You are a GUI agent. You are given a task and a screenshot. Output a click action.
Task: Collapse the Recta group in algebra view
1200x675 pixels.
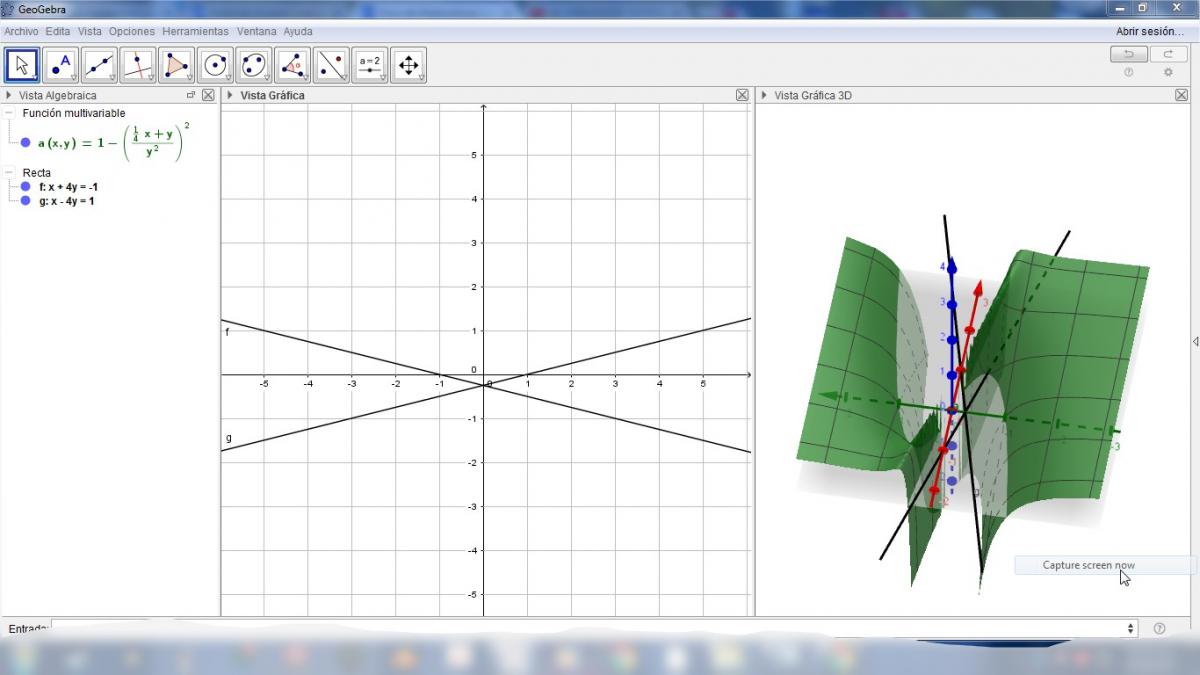pyautogui.click(x=9, y=173)
